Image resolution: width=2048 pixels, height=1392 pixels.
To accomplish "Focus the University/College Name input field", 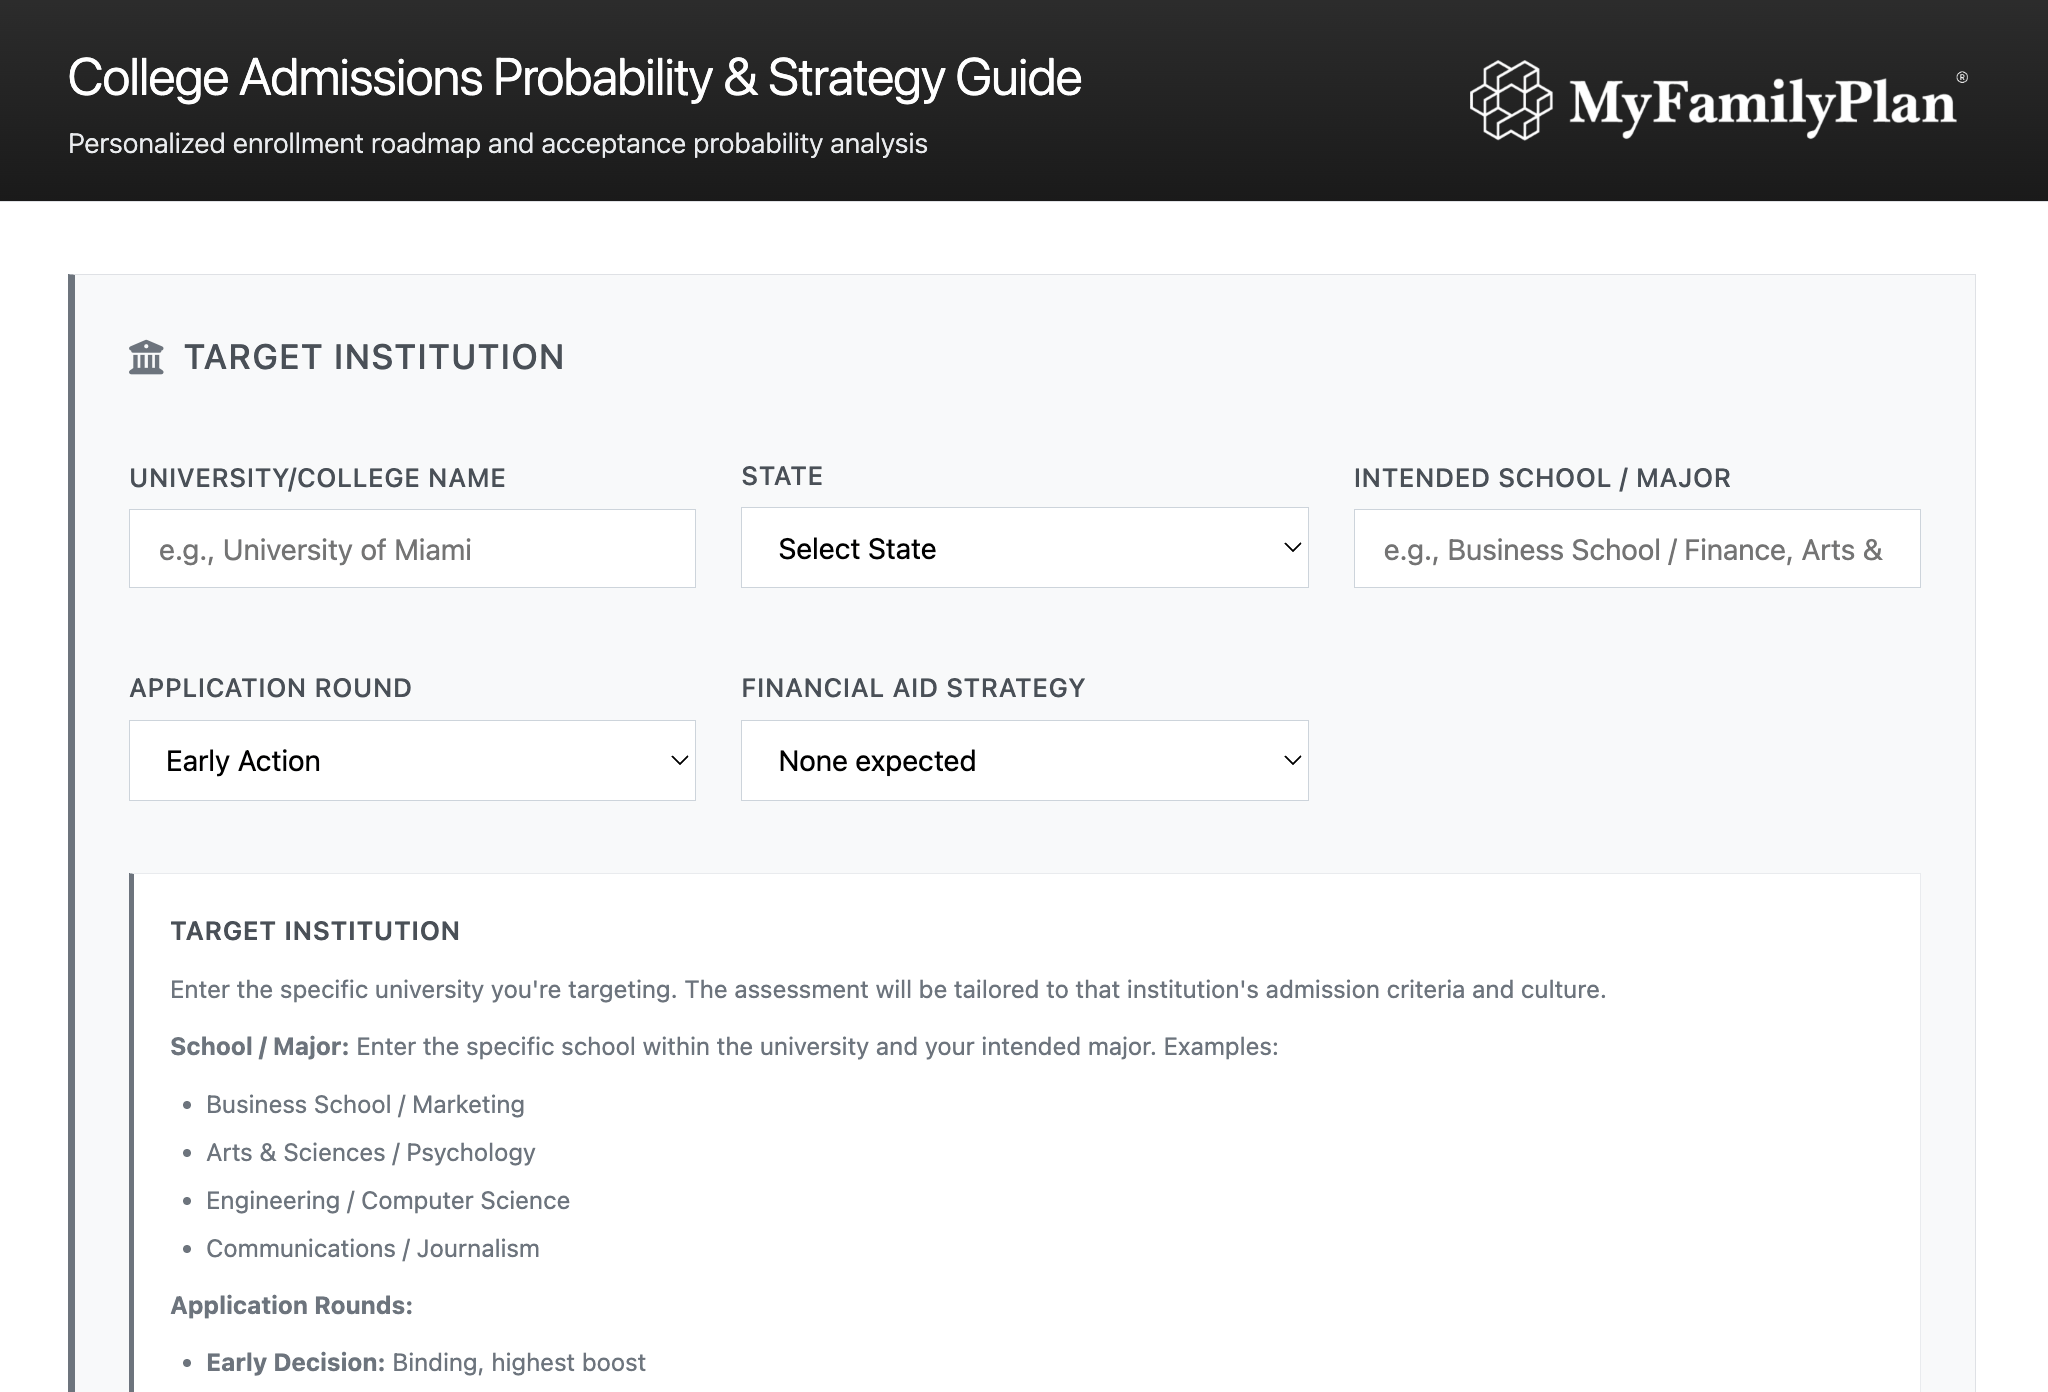I will point(412,549).
